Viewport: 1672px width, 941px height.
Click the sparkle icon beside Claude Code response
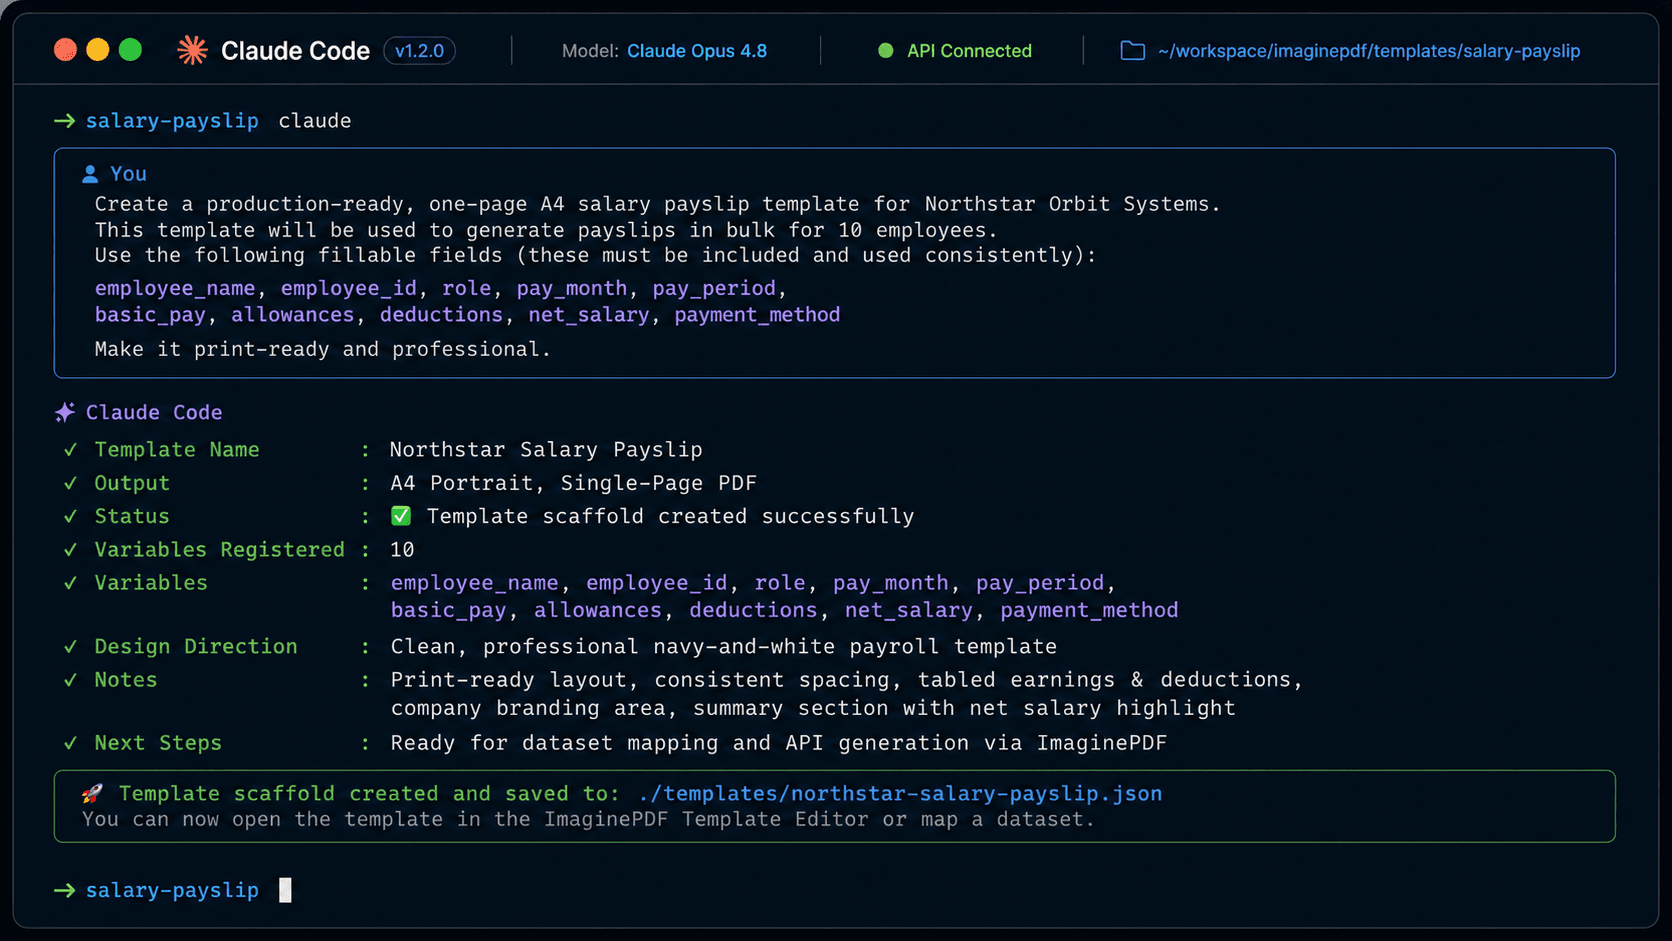pyautogui.click(x=65, y=412)
